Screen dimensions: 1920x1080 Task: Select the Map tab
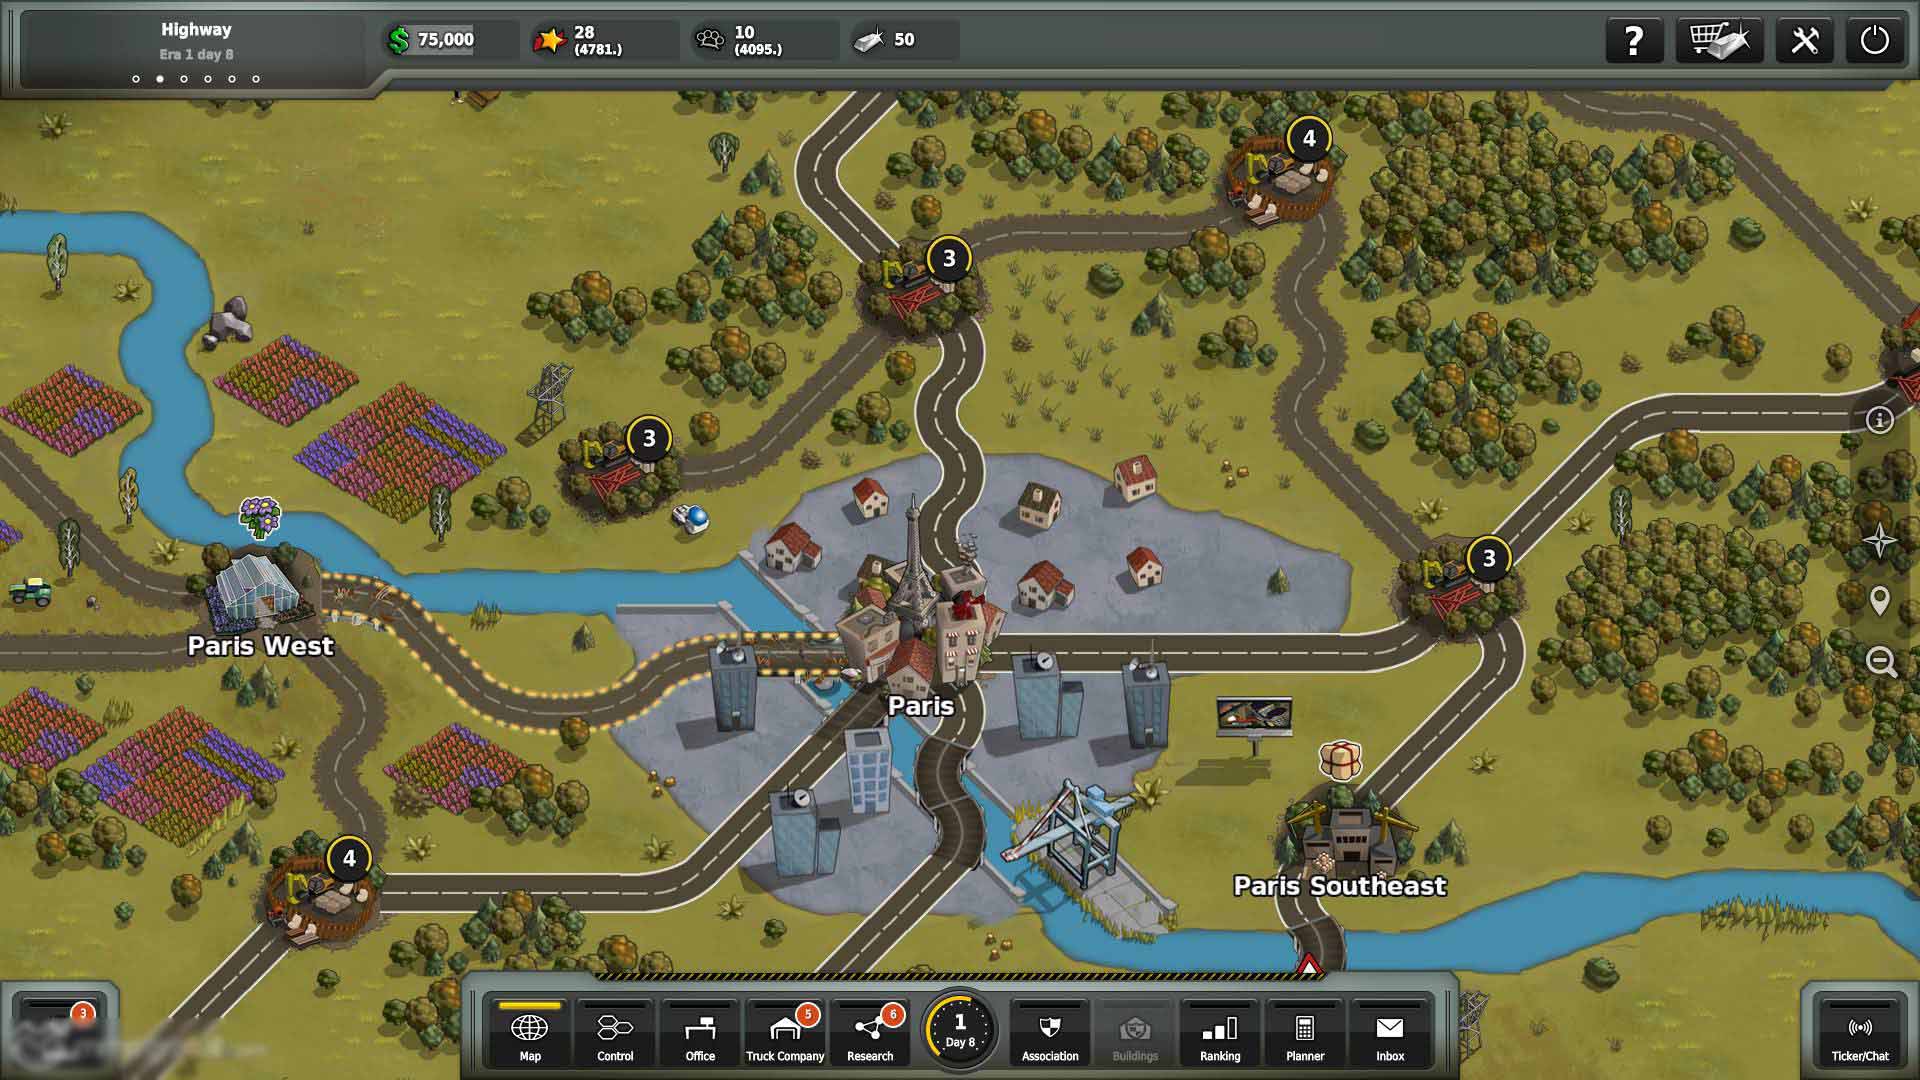coord(530,1035)
